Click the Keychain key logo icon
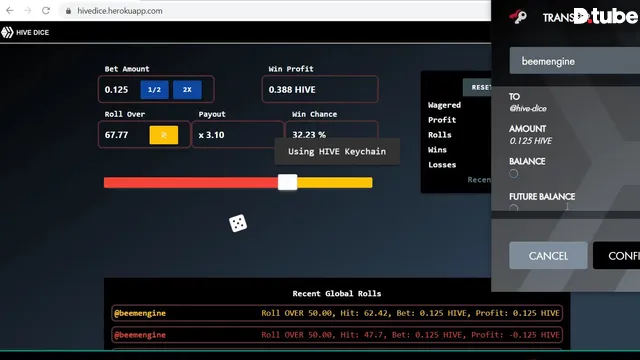The height and width of the screenshot is (360, 640). [518, 17]
